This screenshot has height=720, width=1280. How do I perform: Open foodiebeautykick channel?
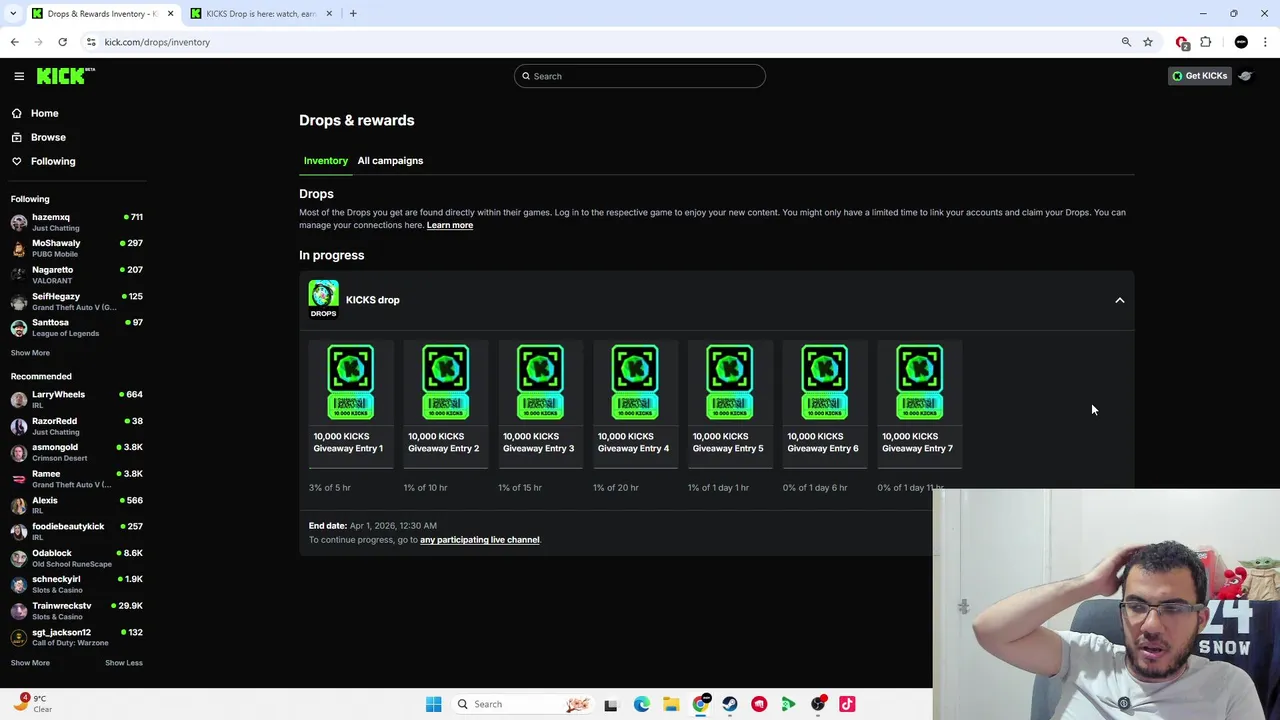[76, 531]
